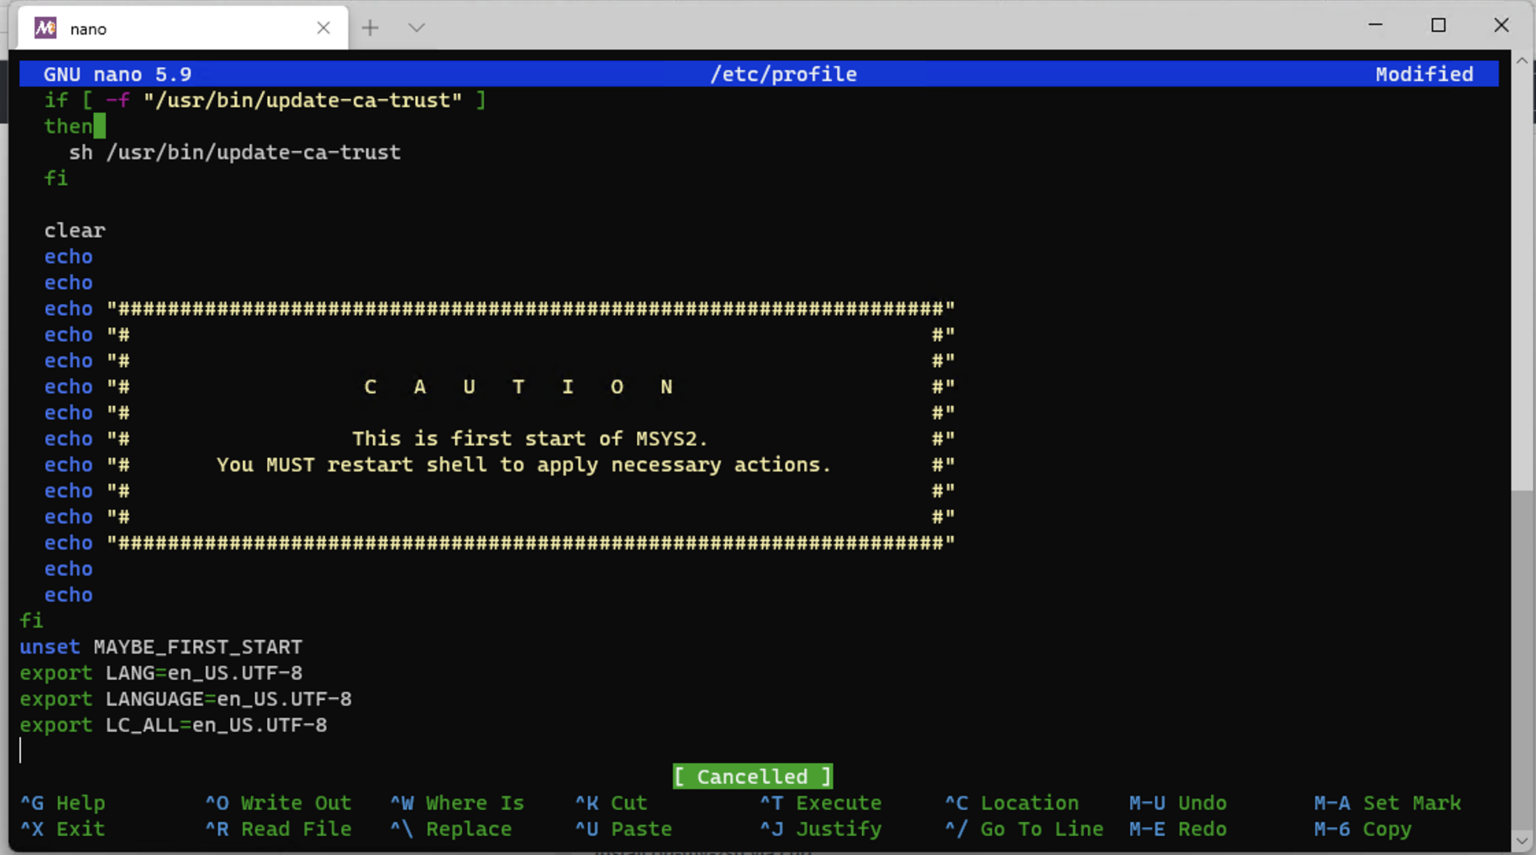This screenshot has width=1536, height=855.
Task: Search text with ^W Where Is
Action: [x=457, y=802]
